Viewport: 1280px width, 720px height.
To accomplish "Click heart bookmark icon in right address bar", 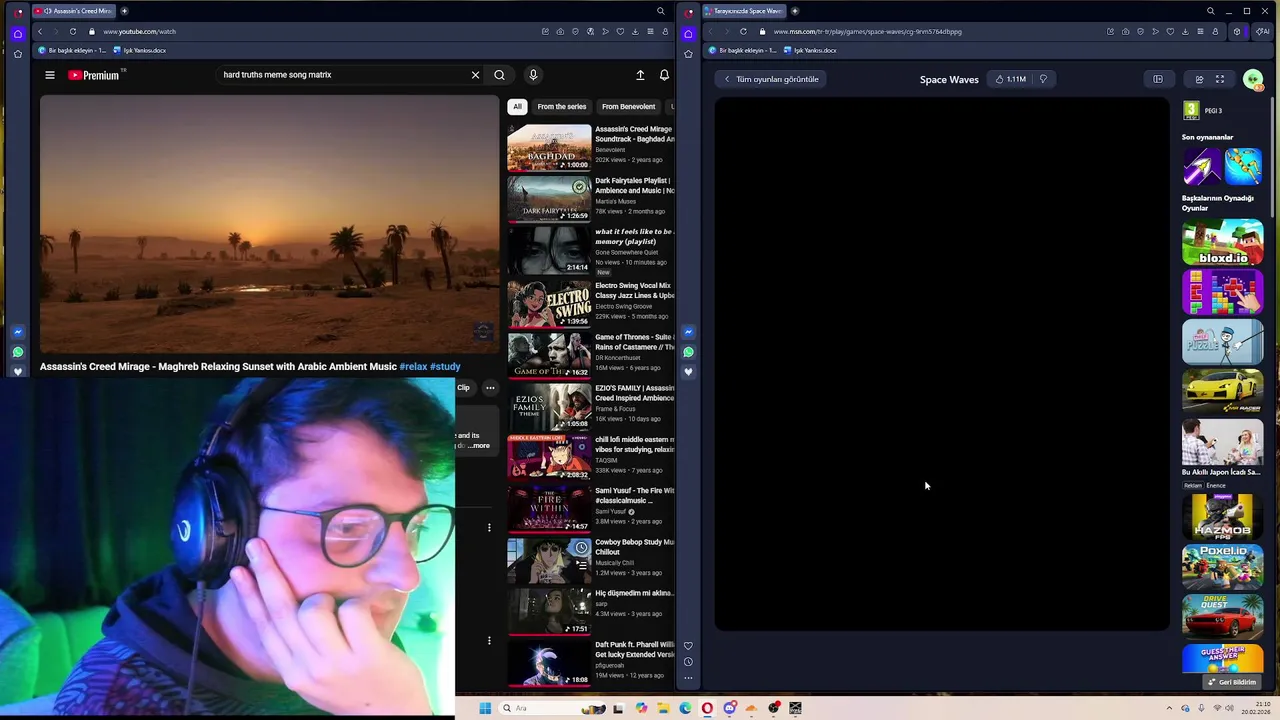I will tap(1170, 32).
